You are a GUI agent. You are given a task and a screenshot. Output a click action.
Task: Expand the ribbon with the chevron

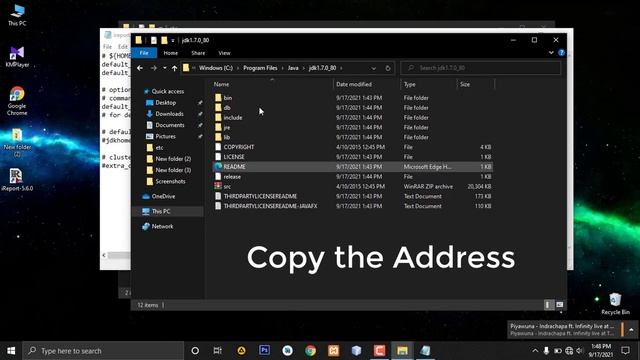pos(551,53)
